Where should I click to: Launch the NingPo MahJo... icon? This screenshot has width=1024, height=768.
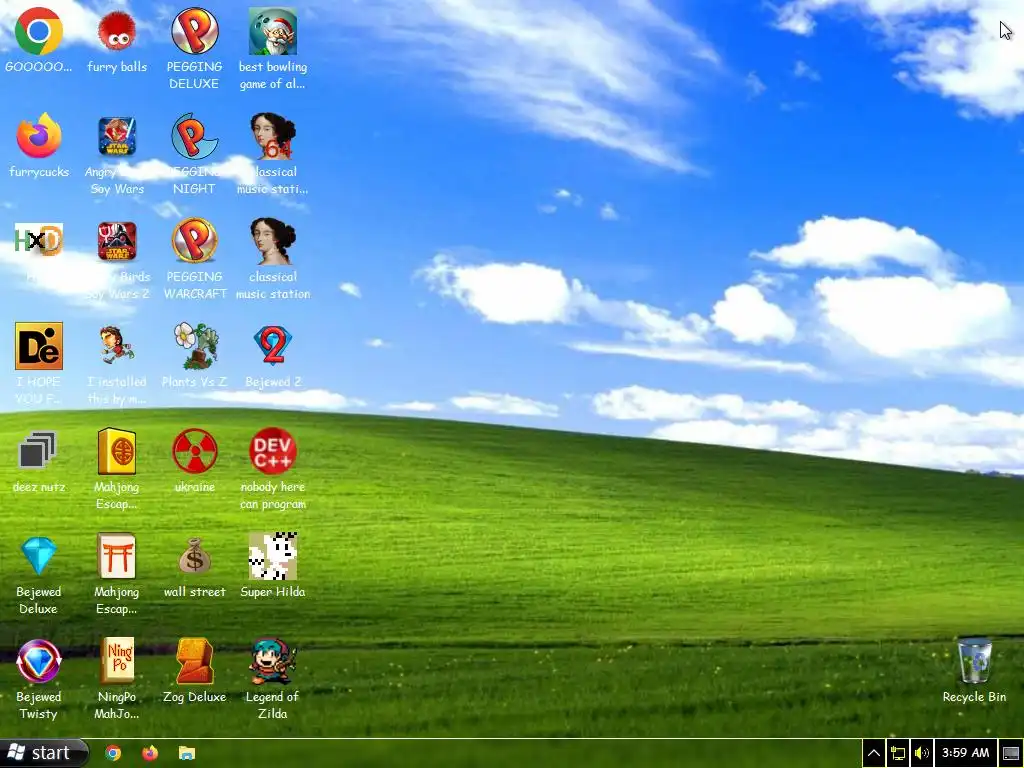click(117, 661)
